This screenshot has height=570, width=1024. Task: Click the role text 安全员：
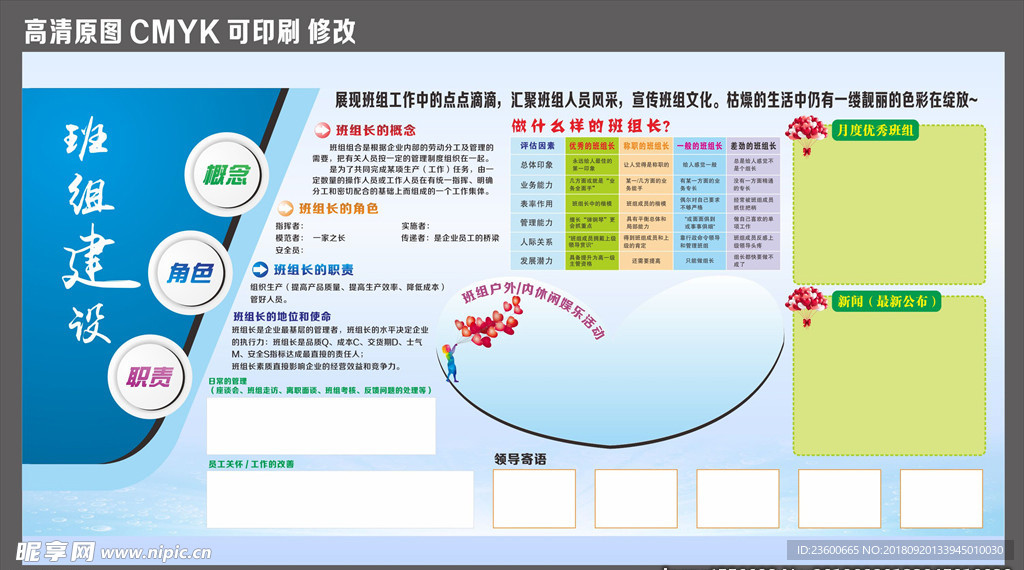pyautogui.click(x=290, y=250)
